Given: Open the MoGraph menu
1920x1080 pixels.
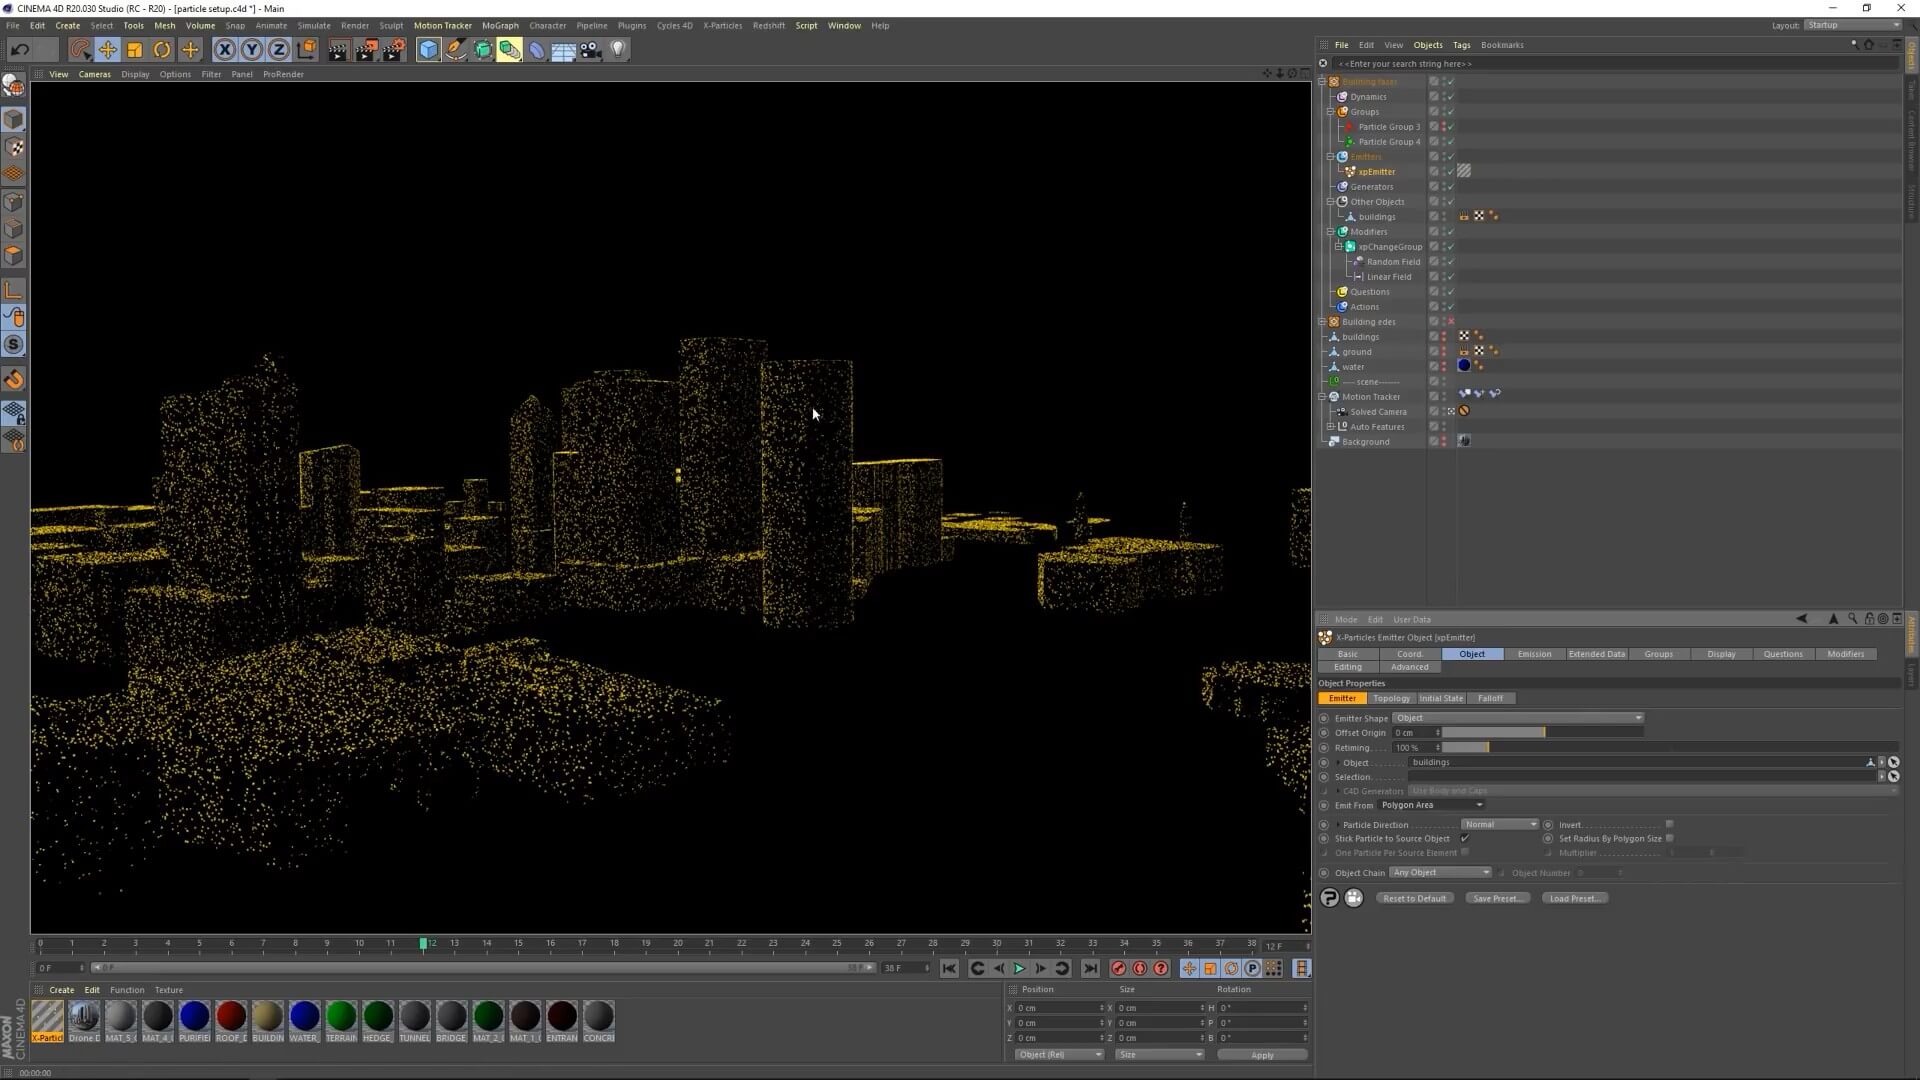Looking at the screenshot, I should pos(500,26).
